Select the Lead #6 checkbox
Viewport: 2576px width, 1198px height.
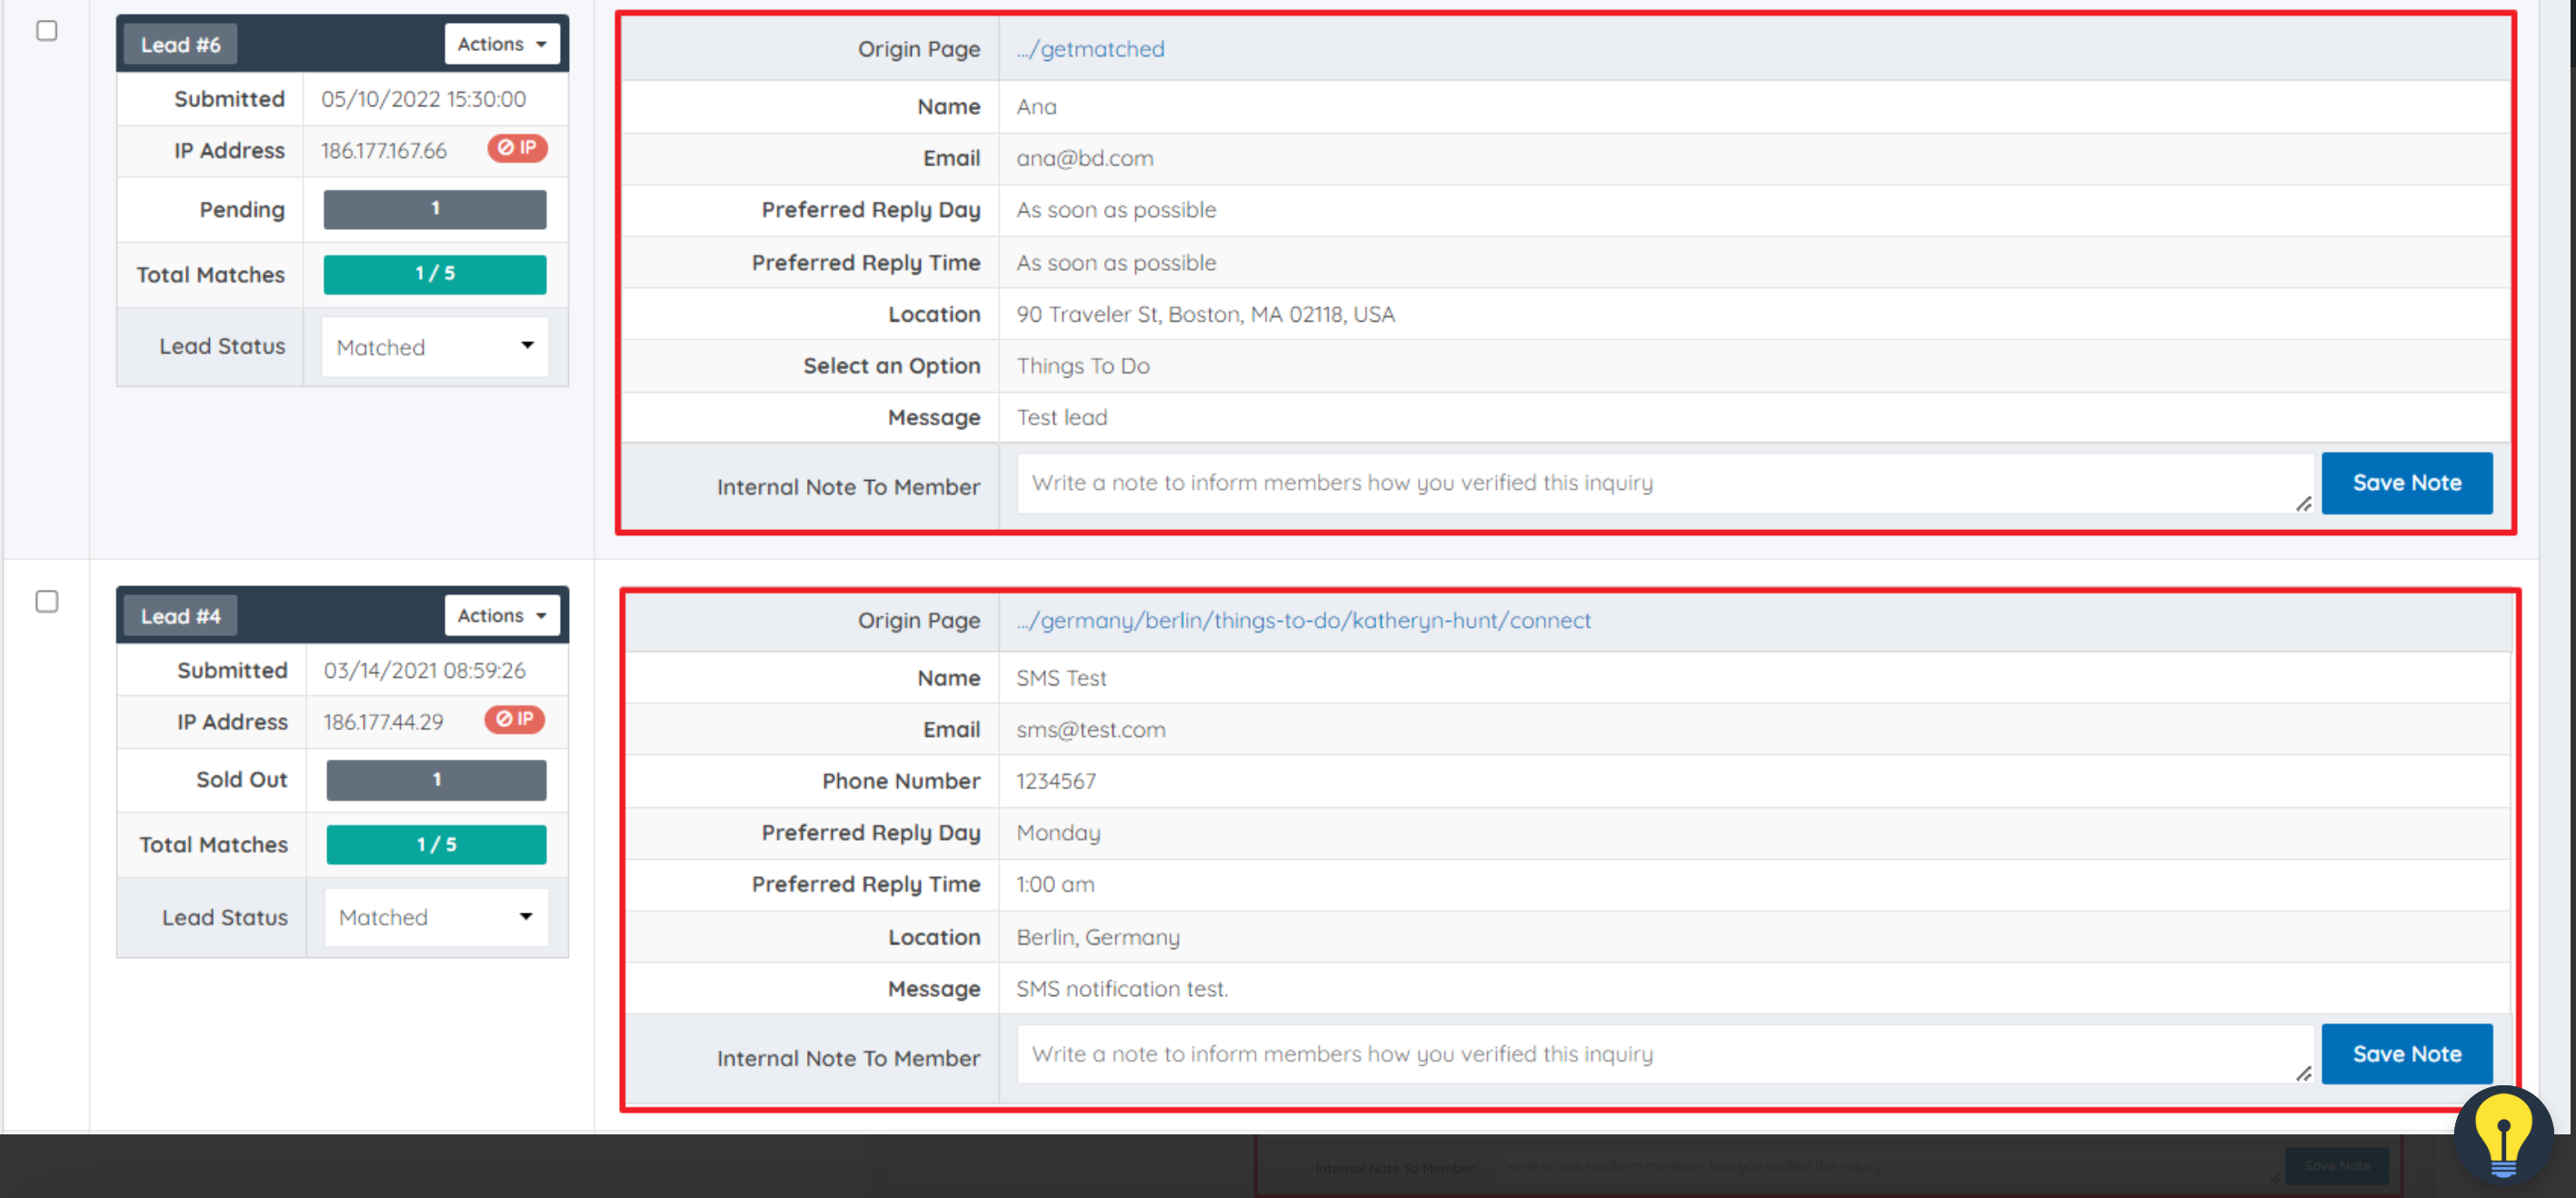point(47,31)
